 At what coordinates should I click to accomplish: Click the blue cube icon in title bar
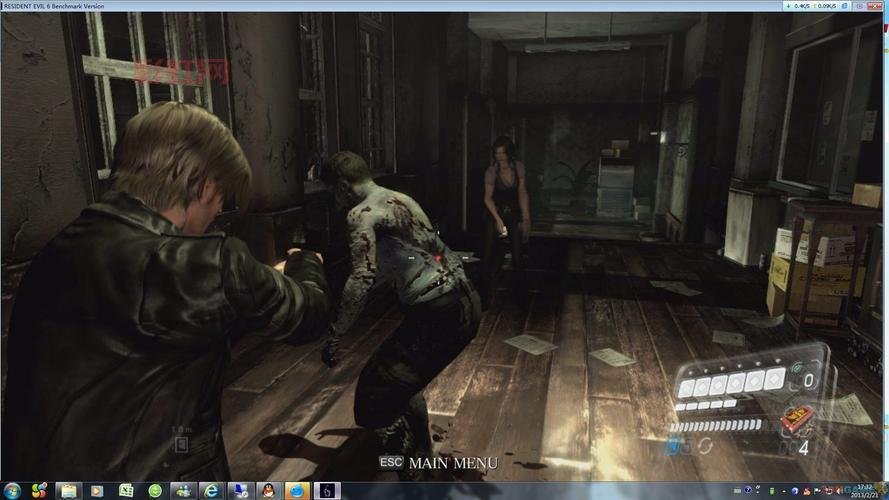[844, 6]
